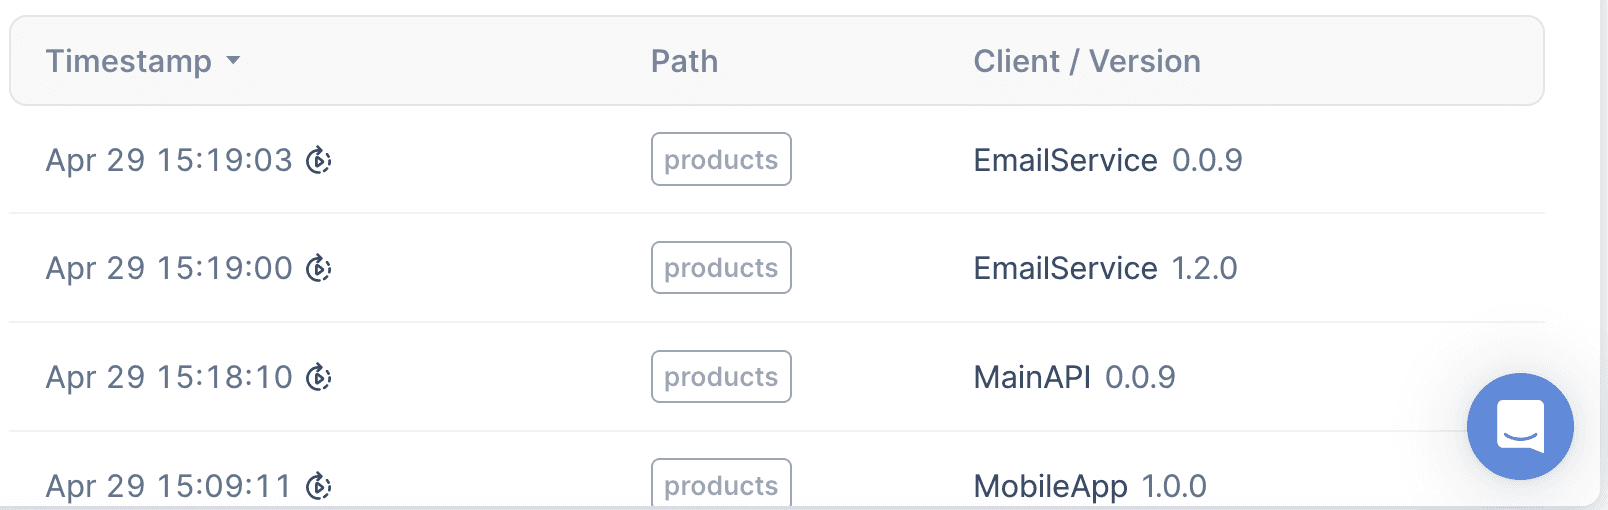
Task: Open the Apr 29 15:19:00 log entry
Action: click(168, 268)
